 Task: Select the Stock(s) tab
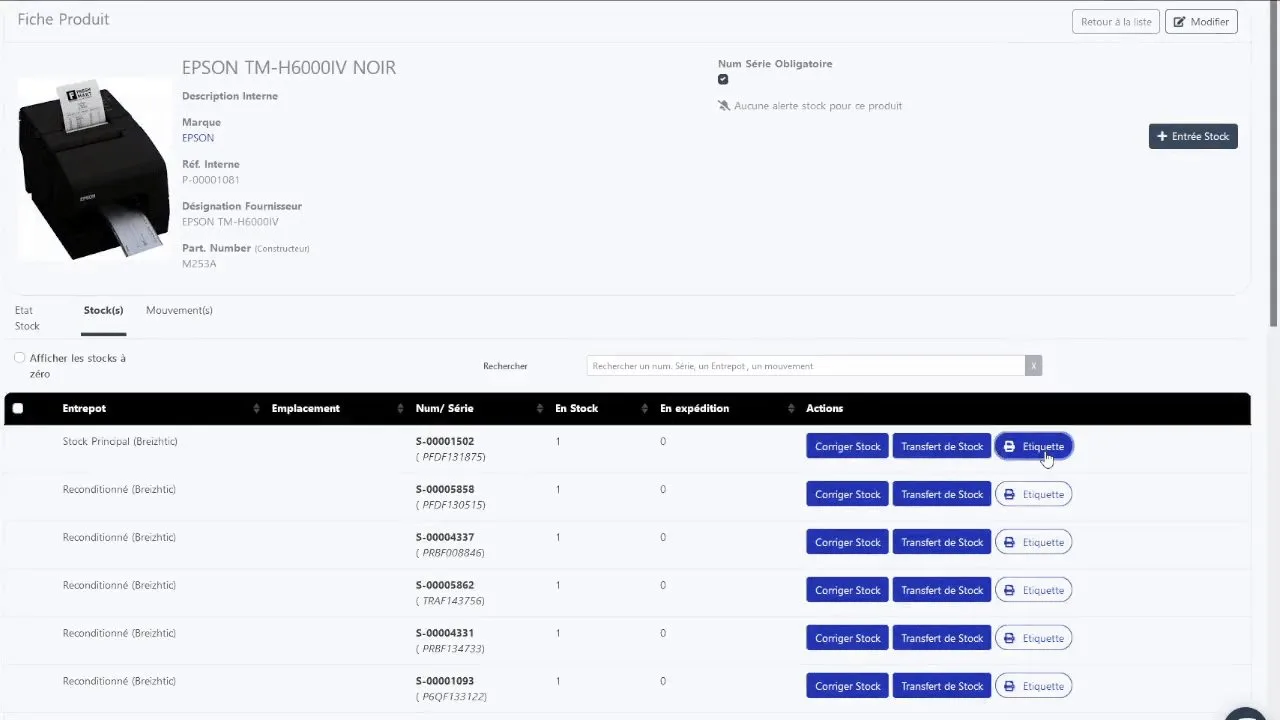pyautogui.click(x=104, y=310)
